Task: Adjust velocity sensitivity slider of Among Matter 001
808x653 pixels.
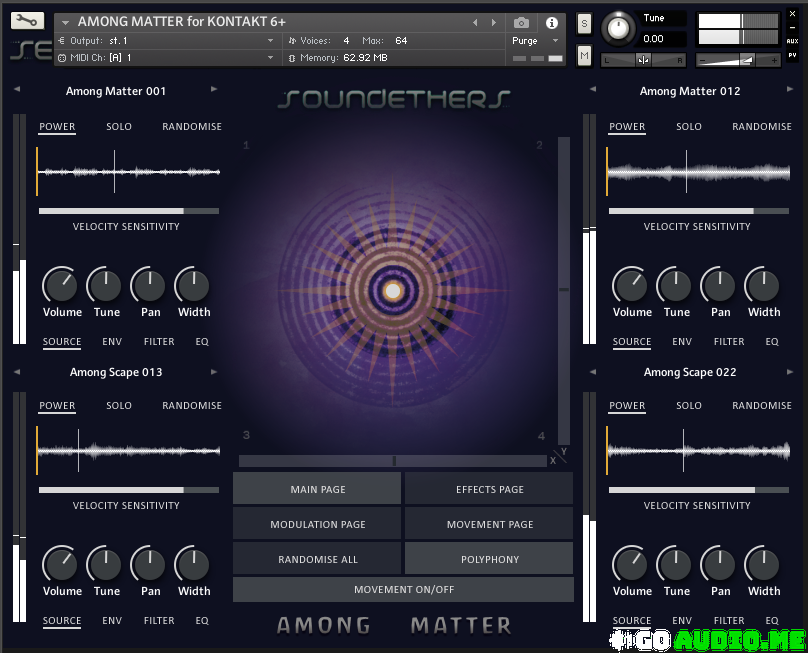Action: point(129,211)
